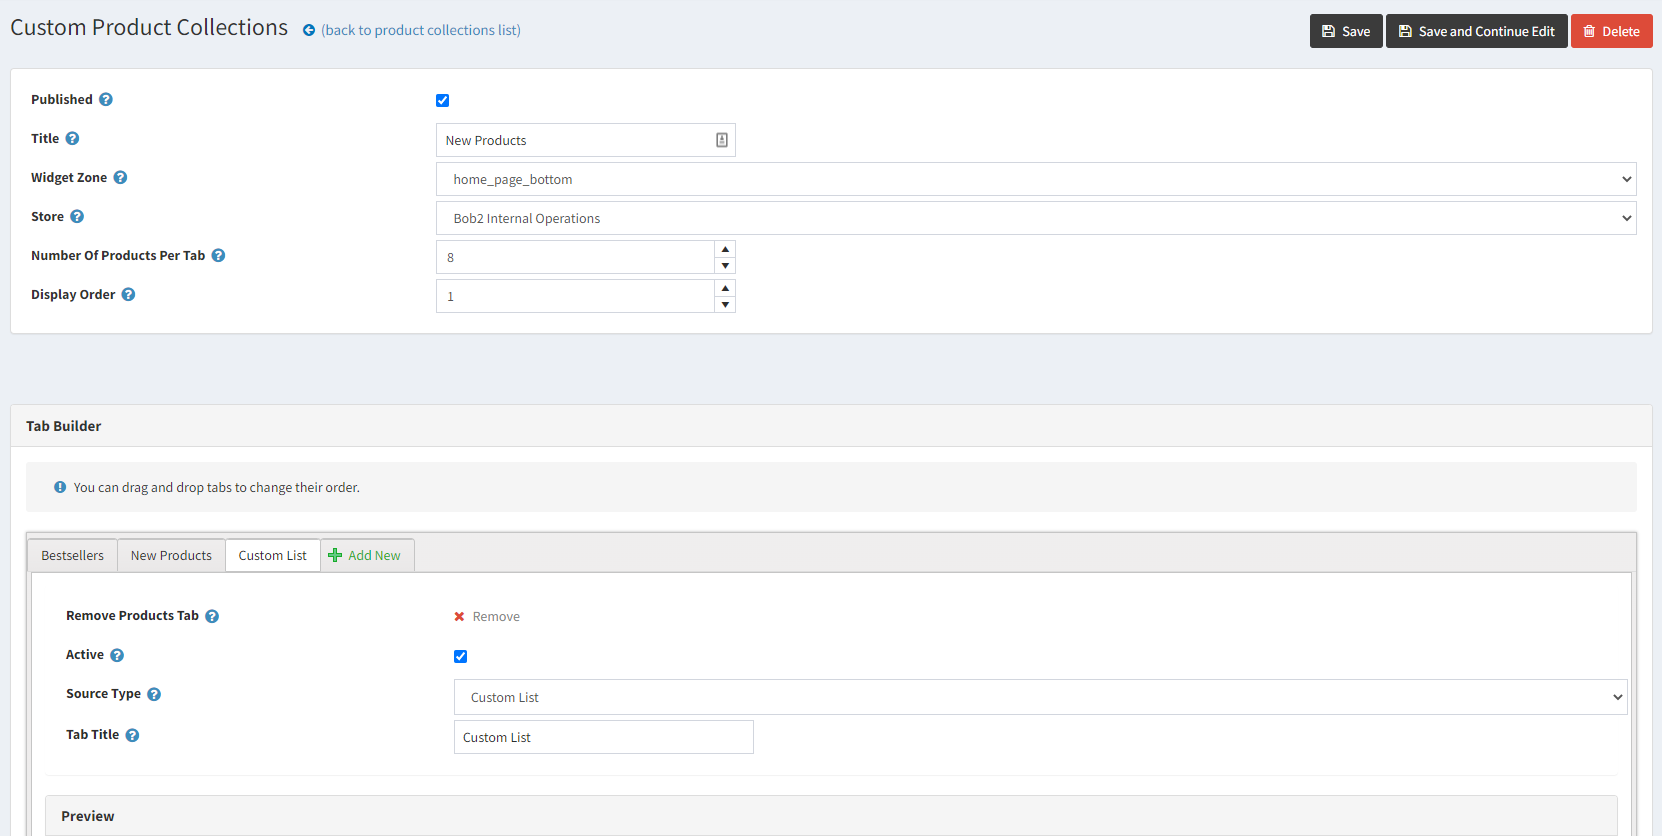Click into the Tab Title field
1662x836 pixels.
pyautogui.click(x=603, y=738)
